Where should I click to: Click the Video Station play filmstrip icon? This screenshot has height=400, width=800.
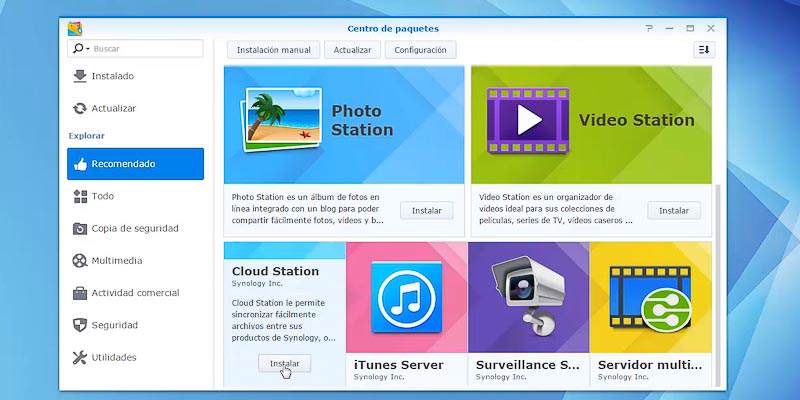tap(528, 121)
